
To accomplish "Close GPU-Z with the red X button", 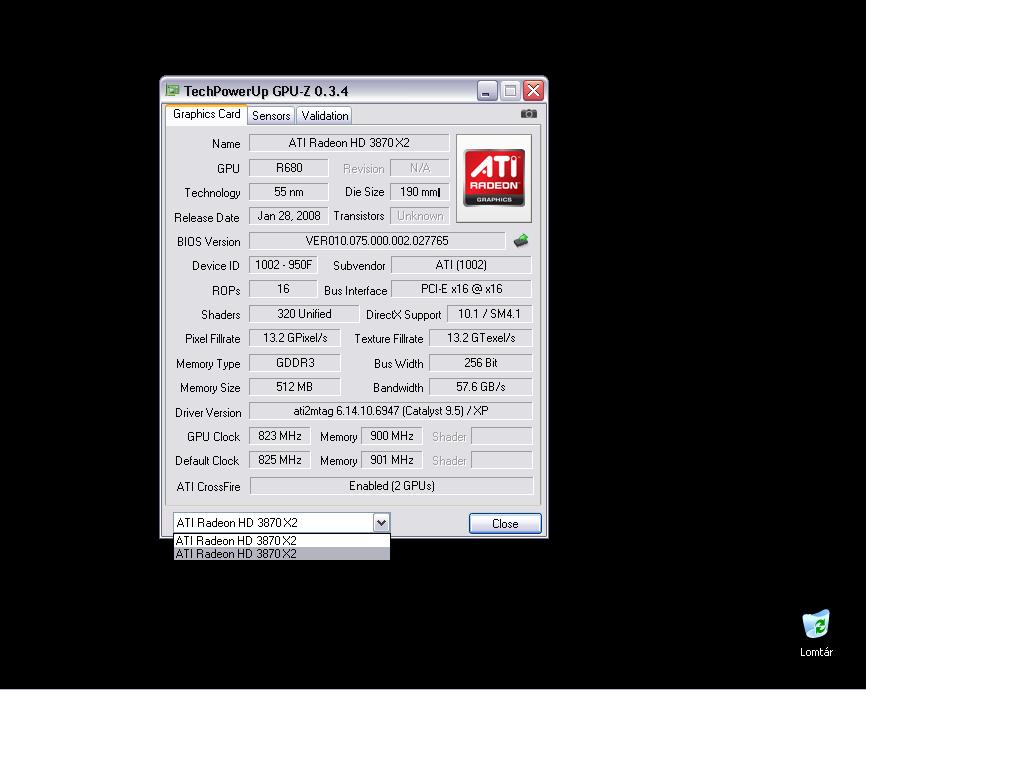I will coord(534,91).
